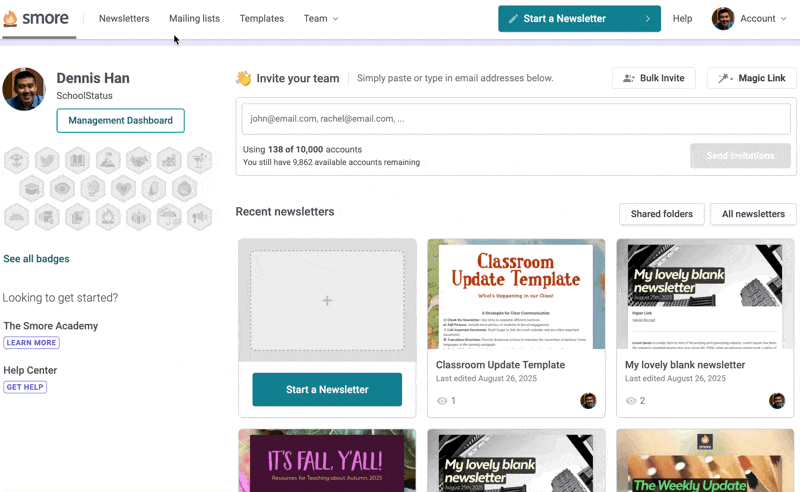Click the arrow on Start a Newsletter button
Viewport: 800px width, 492px height.
(647, 18)
